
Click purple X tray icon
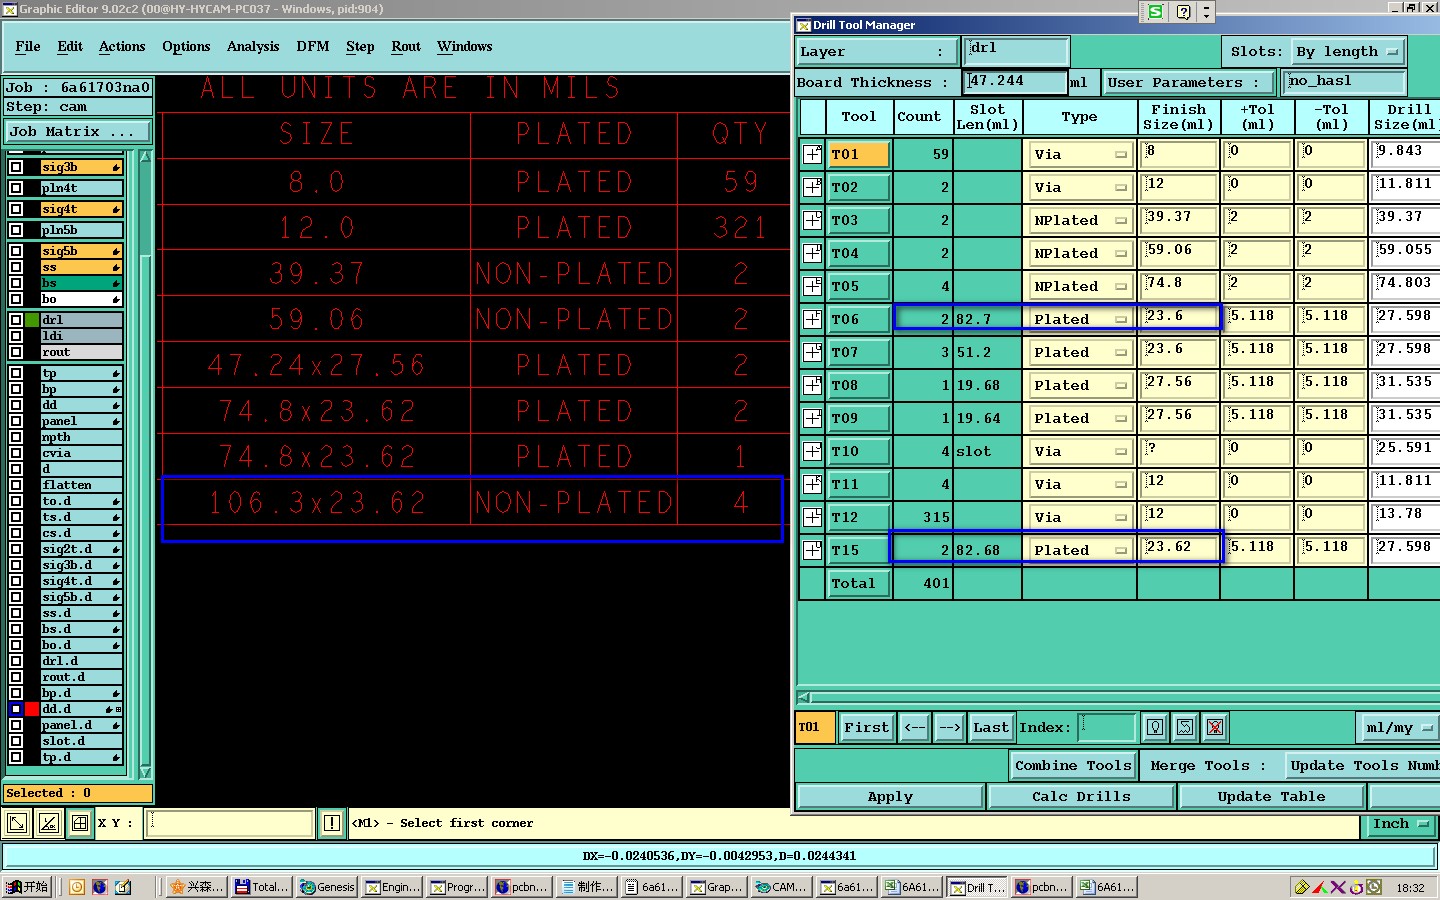[1337, 887]
